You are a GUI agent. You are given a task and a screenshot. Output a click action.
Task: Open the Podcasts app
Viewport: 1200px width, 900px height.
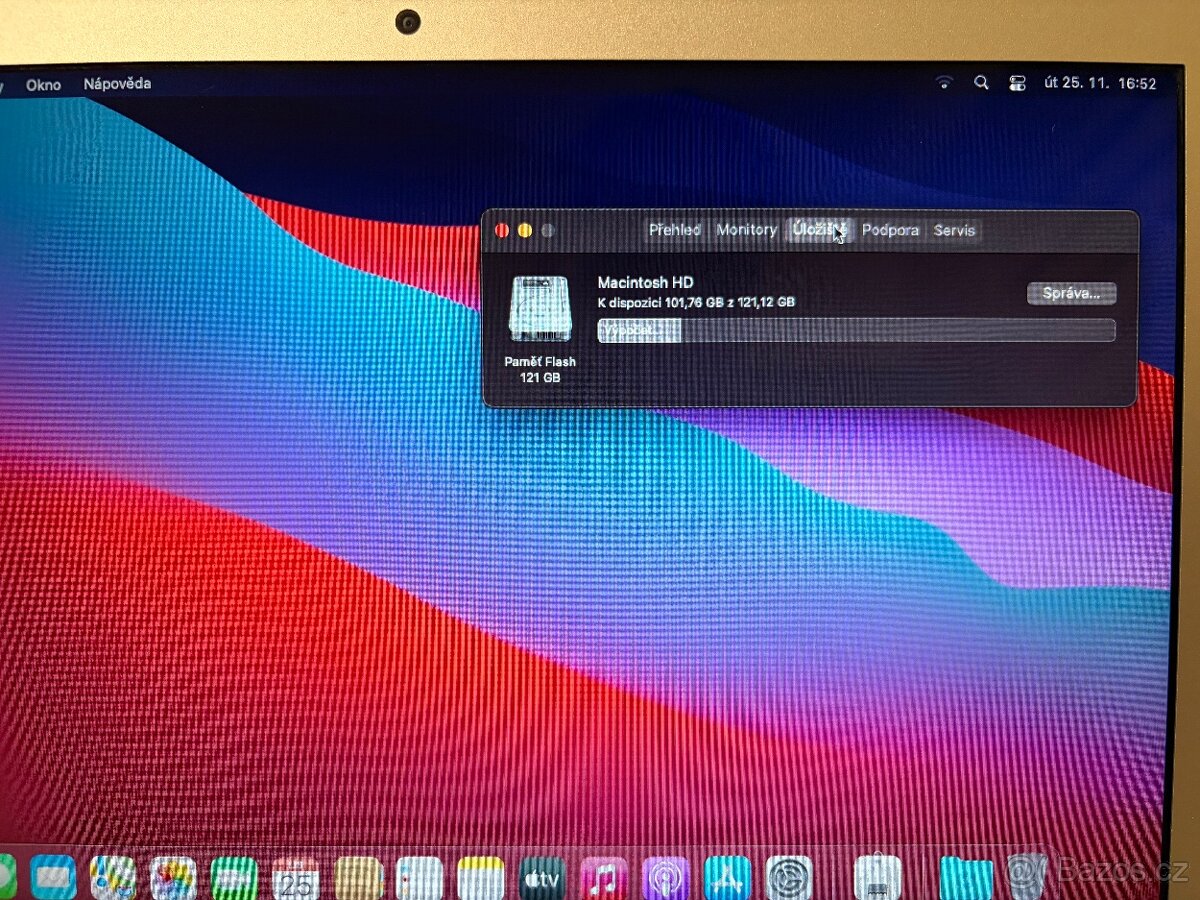(x=665, y=878)
